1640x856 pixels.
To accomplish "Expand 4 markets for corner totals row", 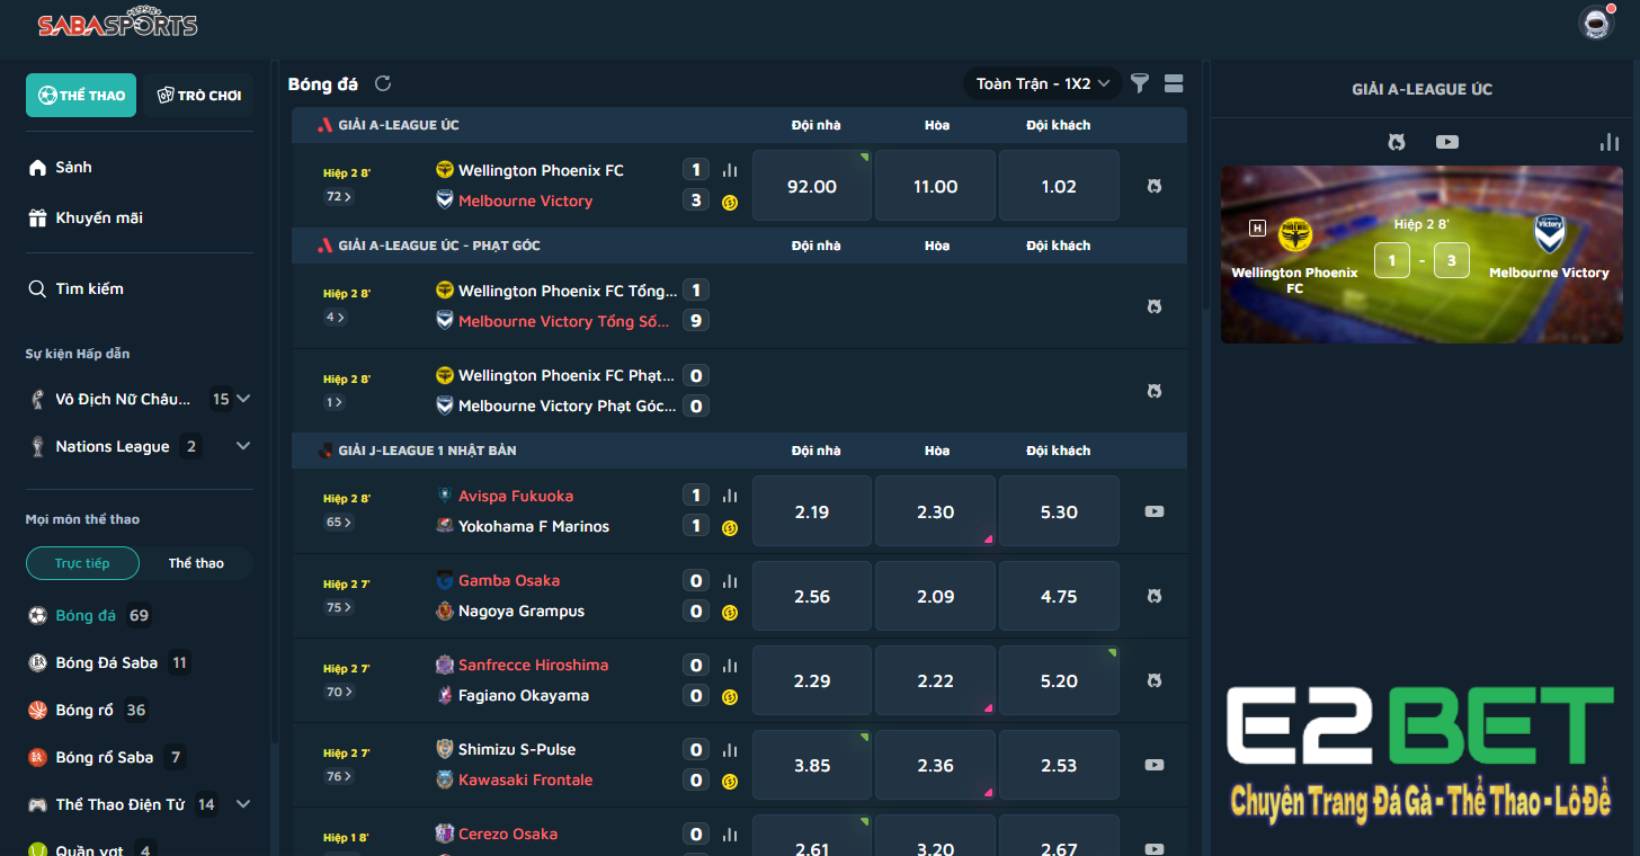I will pyautogui.click(x=335, y=318).
